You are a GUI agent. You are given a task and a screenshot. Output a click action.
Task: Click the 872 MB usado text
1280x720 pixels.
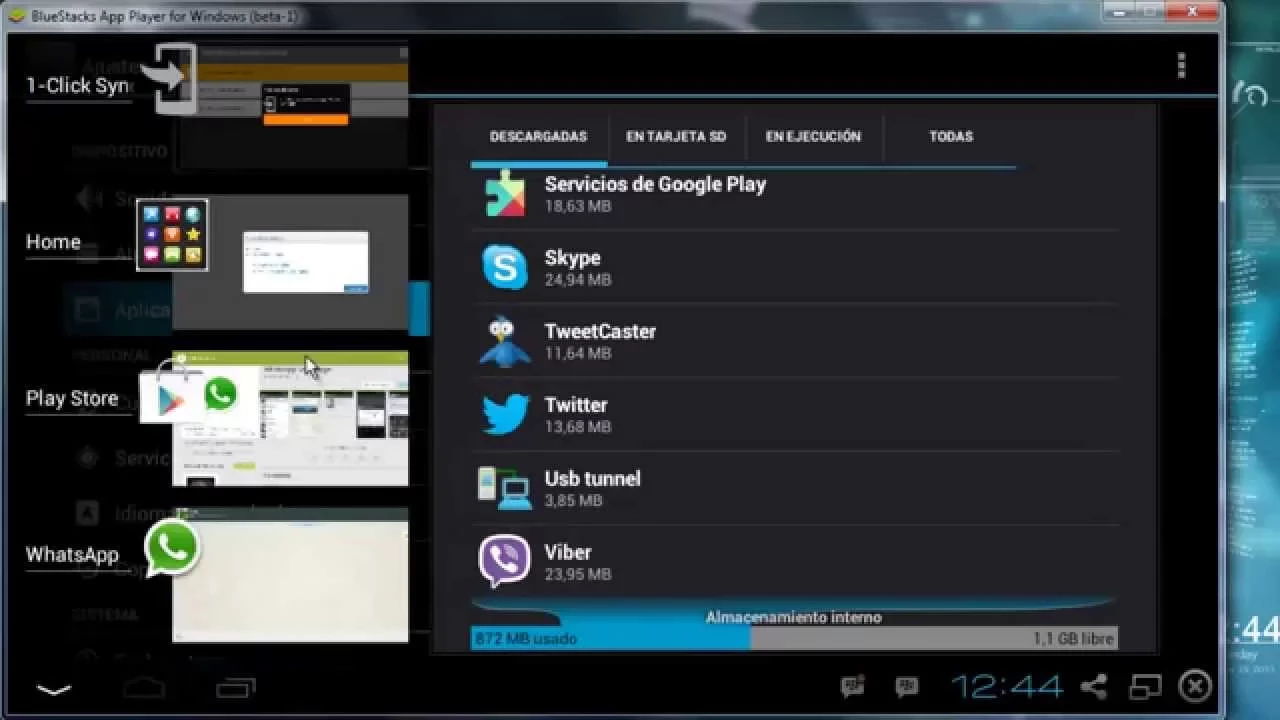coord(526,638)
